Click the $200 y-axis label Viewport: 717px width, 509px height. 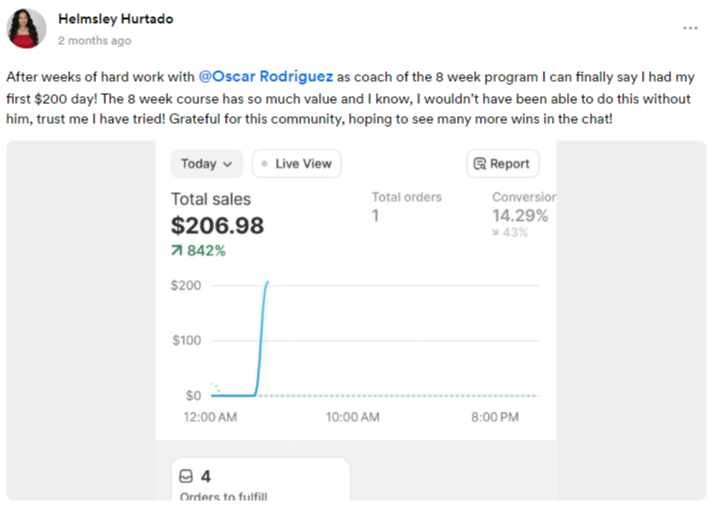click(186, 285)
